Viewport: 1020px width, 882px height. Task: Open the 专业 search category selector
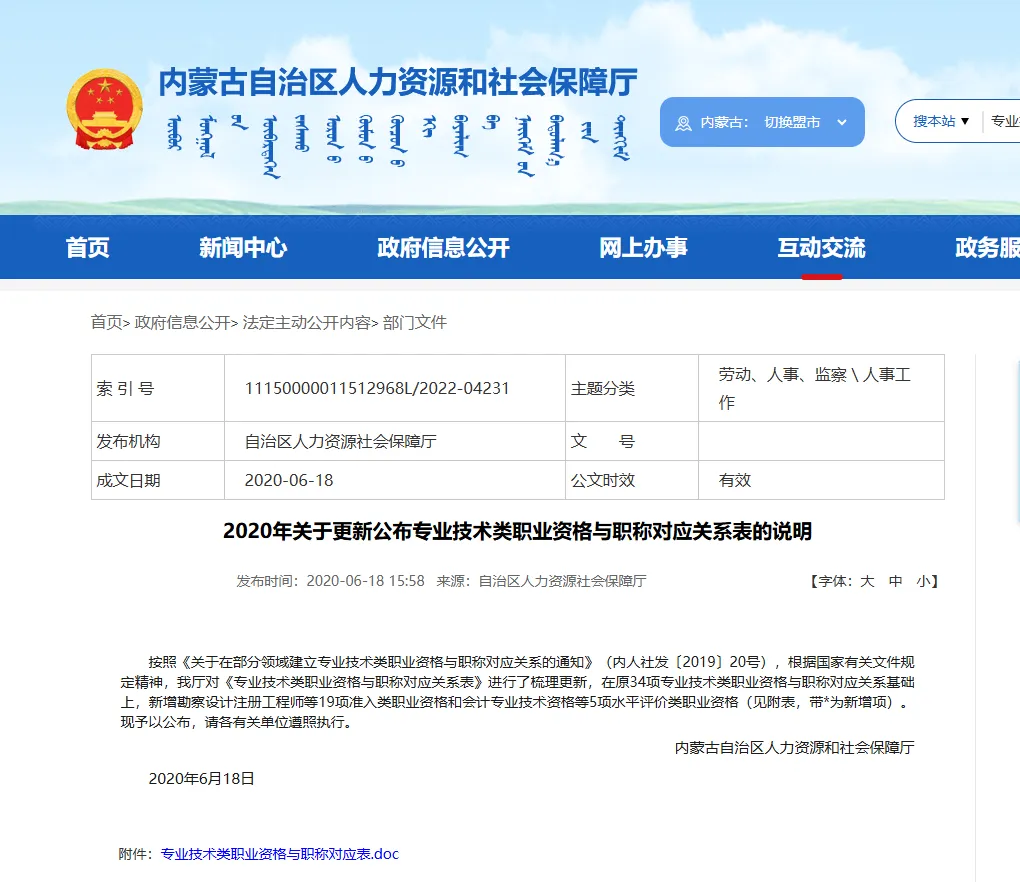click(1005, 120)
